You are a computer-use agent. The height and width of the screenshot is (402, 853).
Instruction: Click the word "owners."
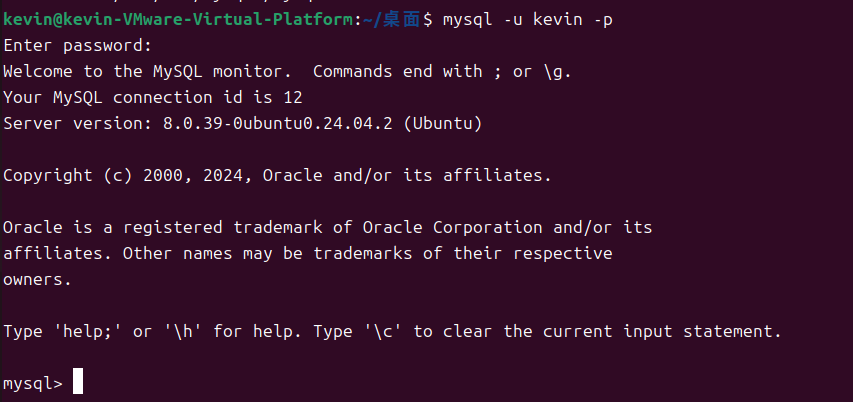(x=37, y=279)
